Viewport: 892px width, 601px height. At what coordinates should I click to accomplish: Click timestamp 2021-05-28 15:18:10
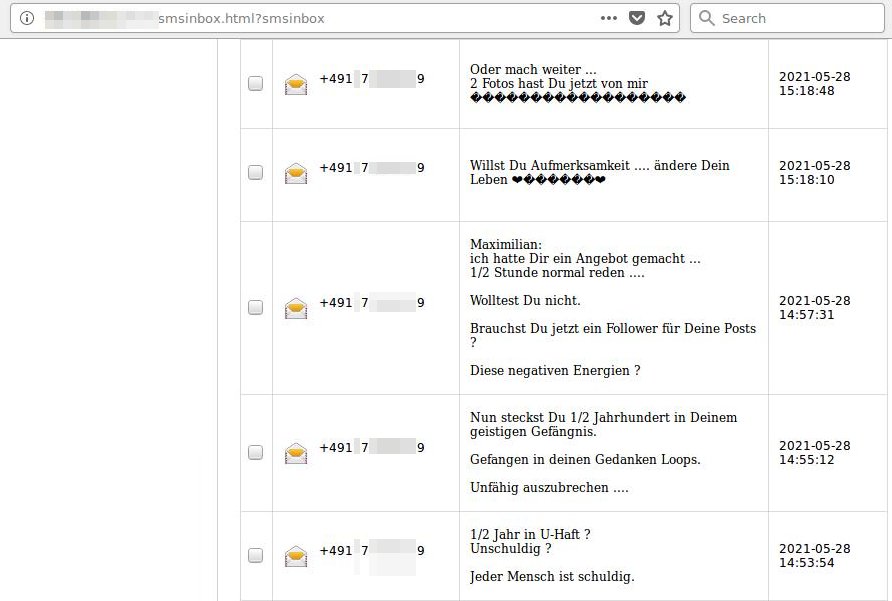[815, 173]
